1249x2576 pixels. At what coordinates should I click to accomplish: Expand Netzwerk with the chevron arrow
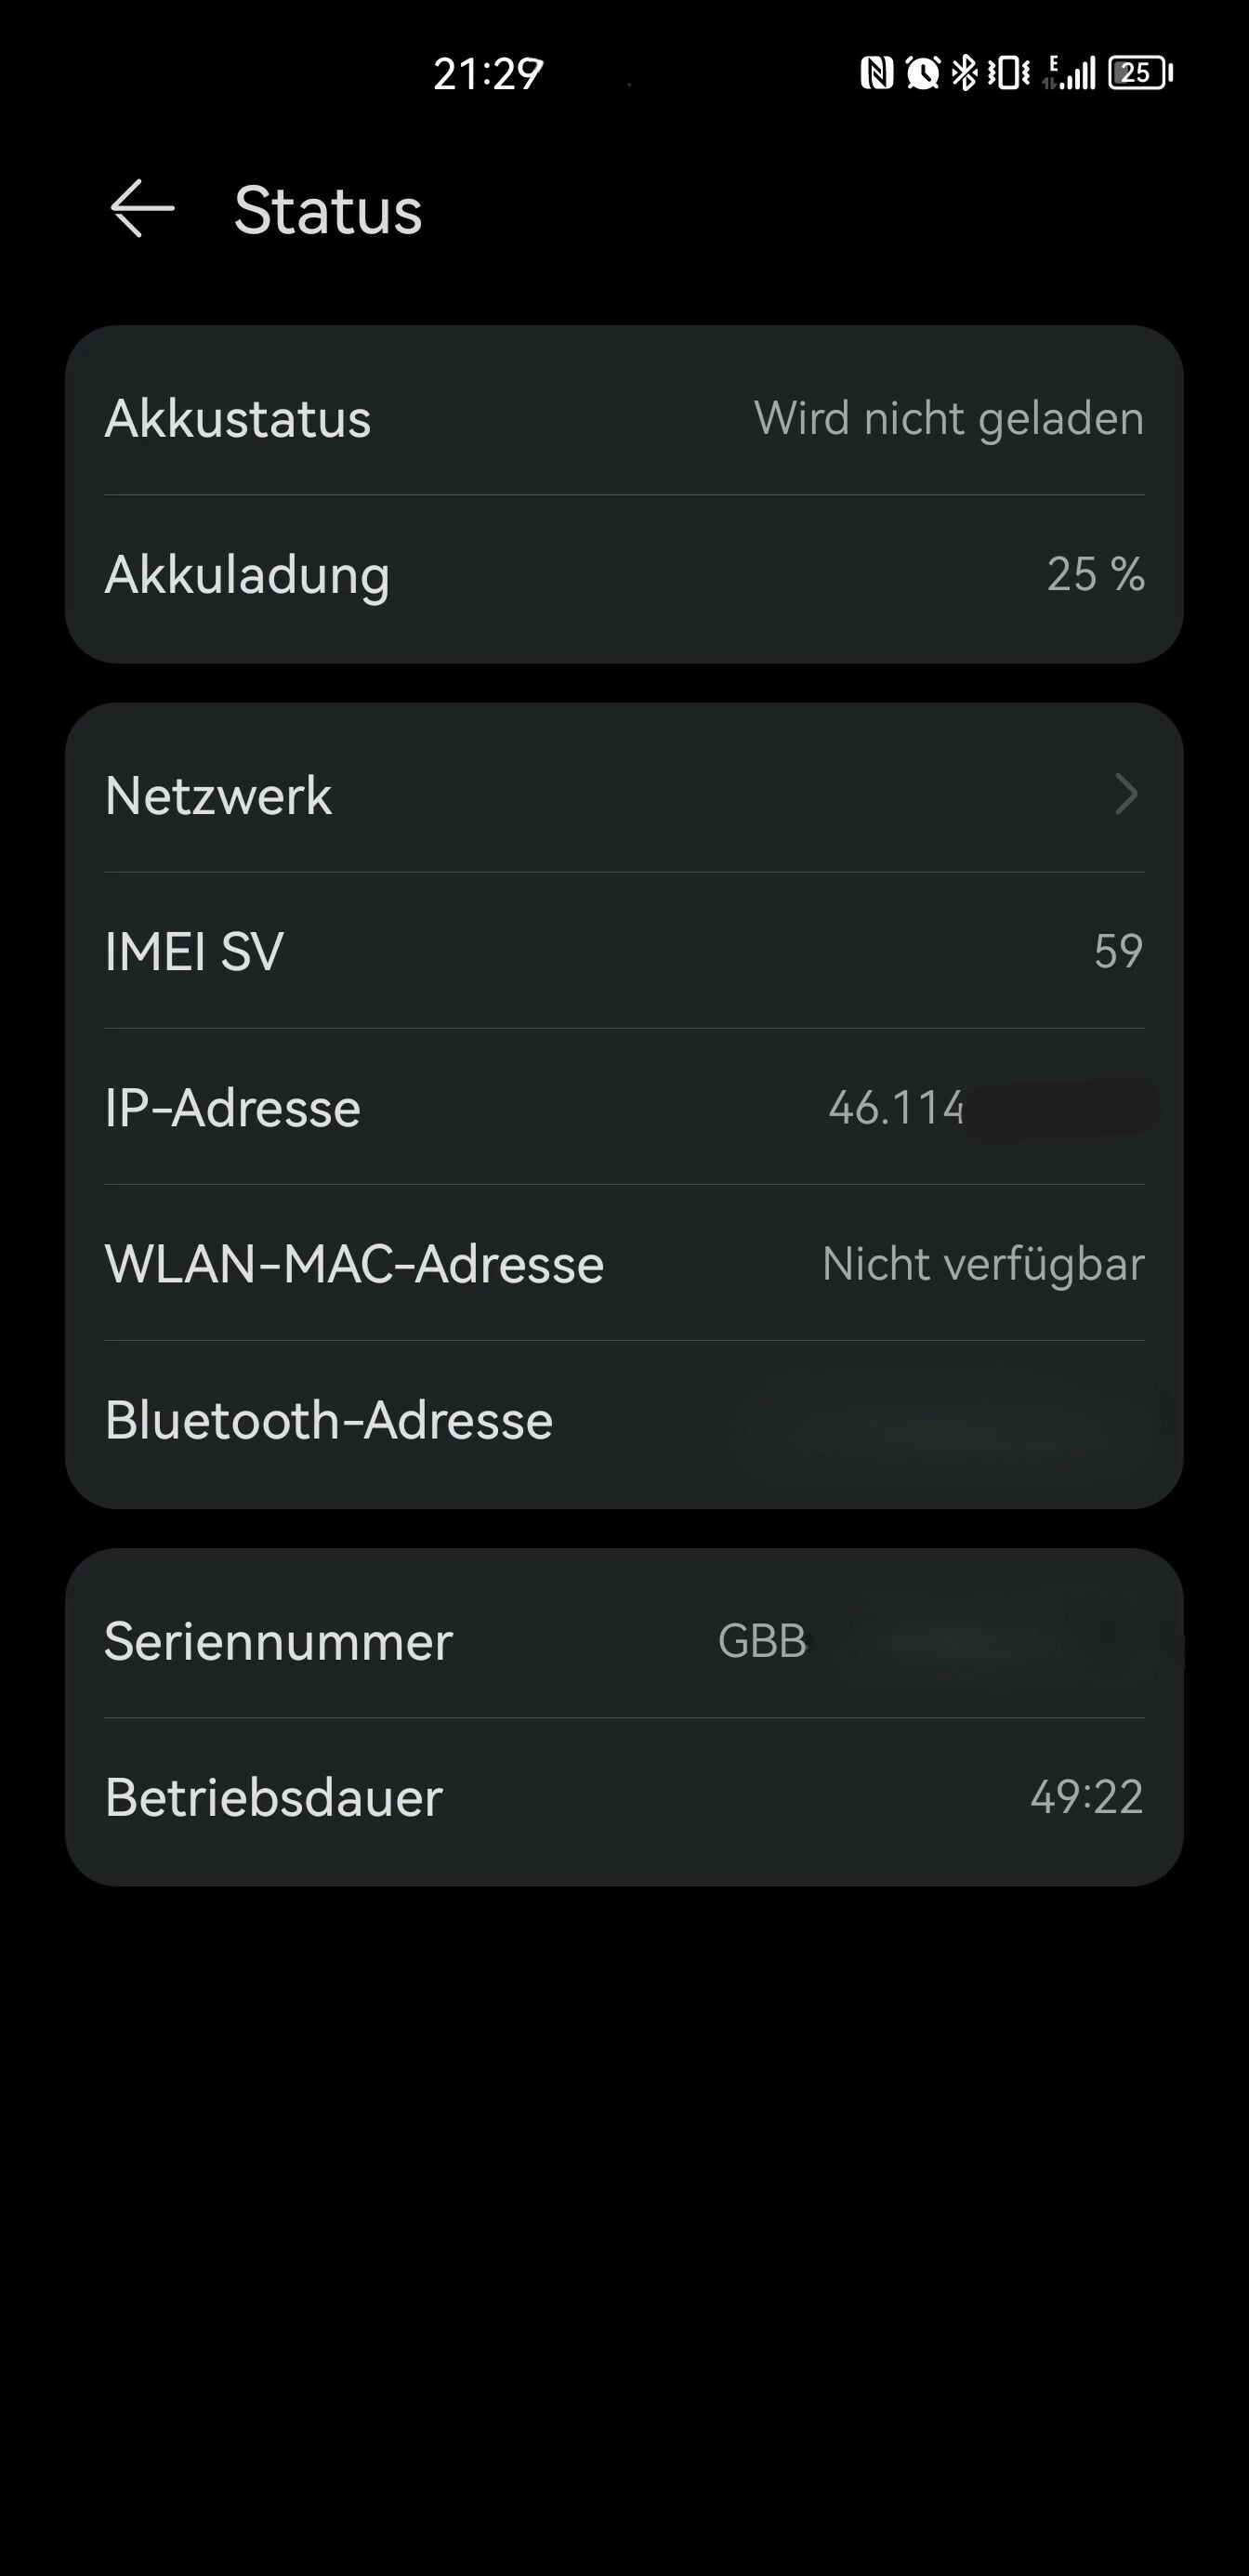pyautogui.click(x=1126, y=795)
